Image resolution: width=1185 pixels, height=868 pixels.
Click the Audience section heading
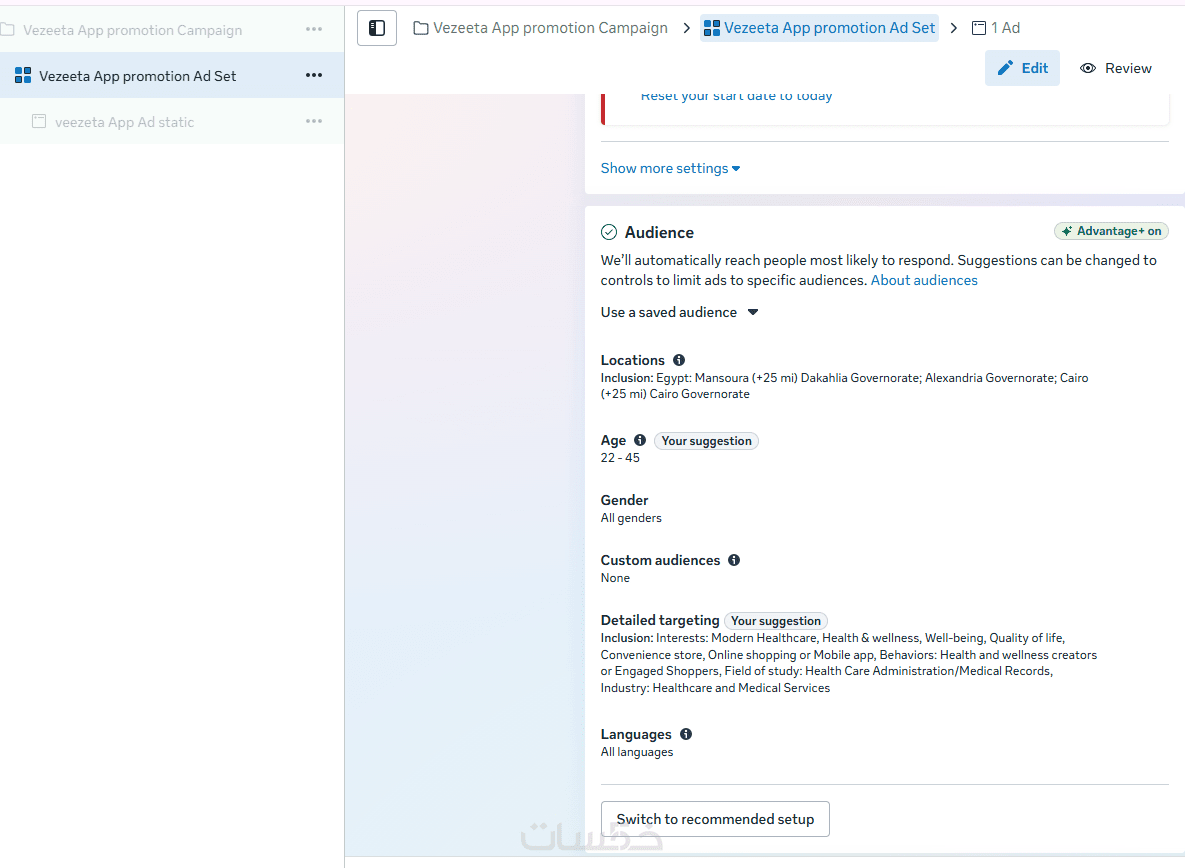[x=659, y=233]
